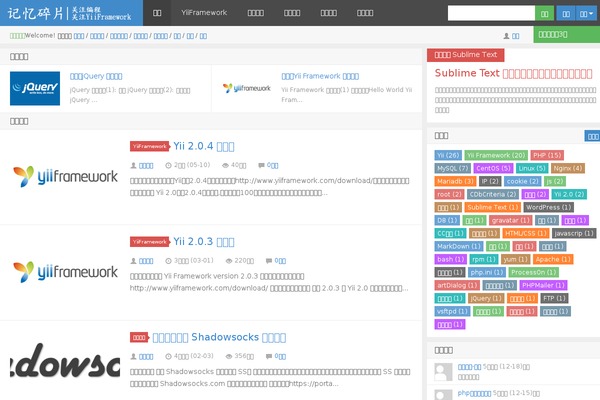Image resolution: width=600 pixels, height=400 pixels.
Task: Click the comments link on Yii 2.0.3 post
Action: pyautogui.click(x=280, y=261)
